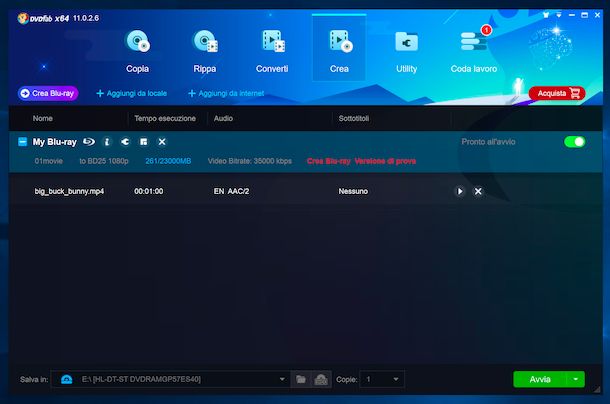The height and width of the screenshot is (404, 610).
Task: Click the Sottotitoli column header
Action: coord(354,118)
